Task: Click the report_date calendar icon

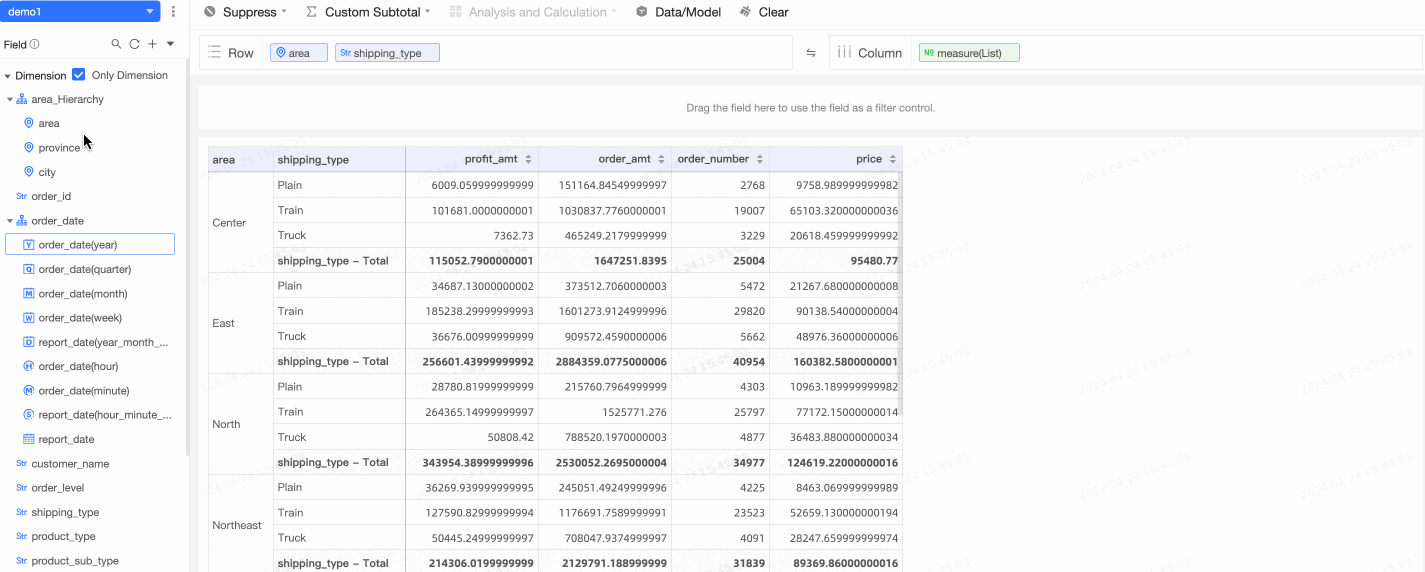Action: pyautogui.click(x=29, y=439)
